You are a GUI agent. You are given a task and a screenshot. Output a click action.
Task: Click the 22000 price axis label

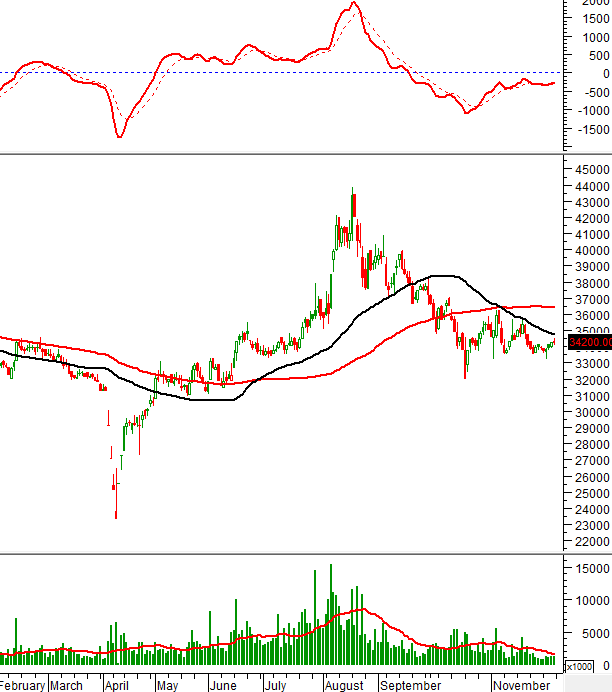[x=588, y=541]
